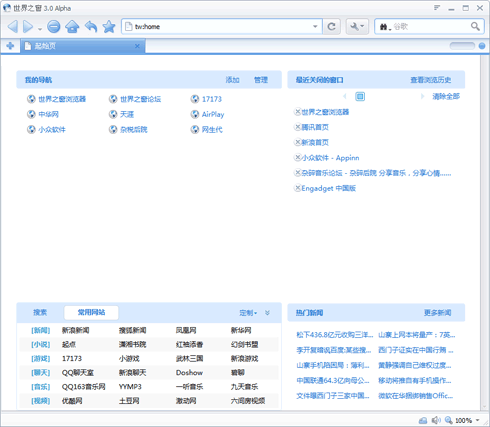Open the navigation history dropdown arrow

tap(40, 29)
